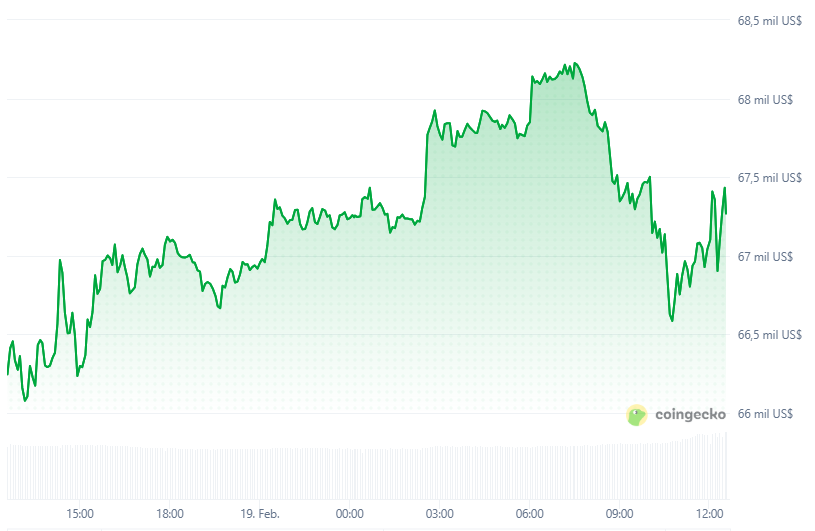This screenshot has height=531, width=815.
Task: Click the price line's sharp dip after 09:00
Action: [x=672, y=320]
